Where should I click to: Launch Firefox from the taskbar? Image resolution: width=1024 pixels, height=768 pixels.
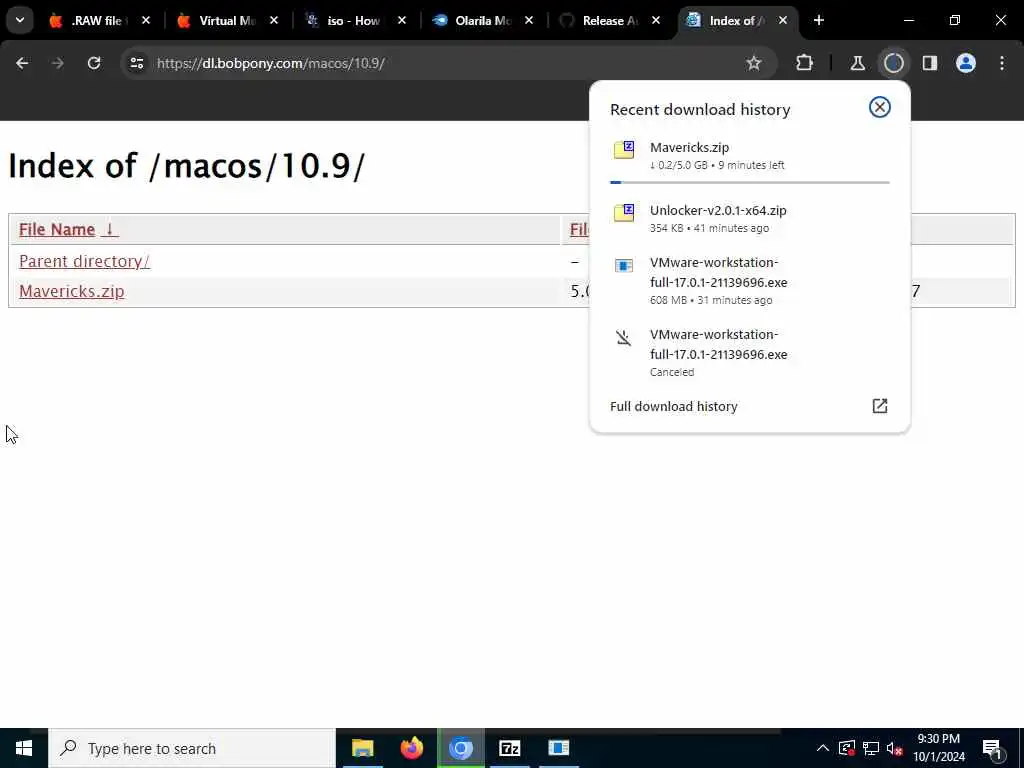(x=411, y=748)
